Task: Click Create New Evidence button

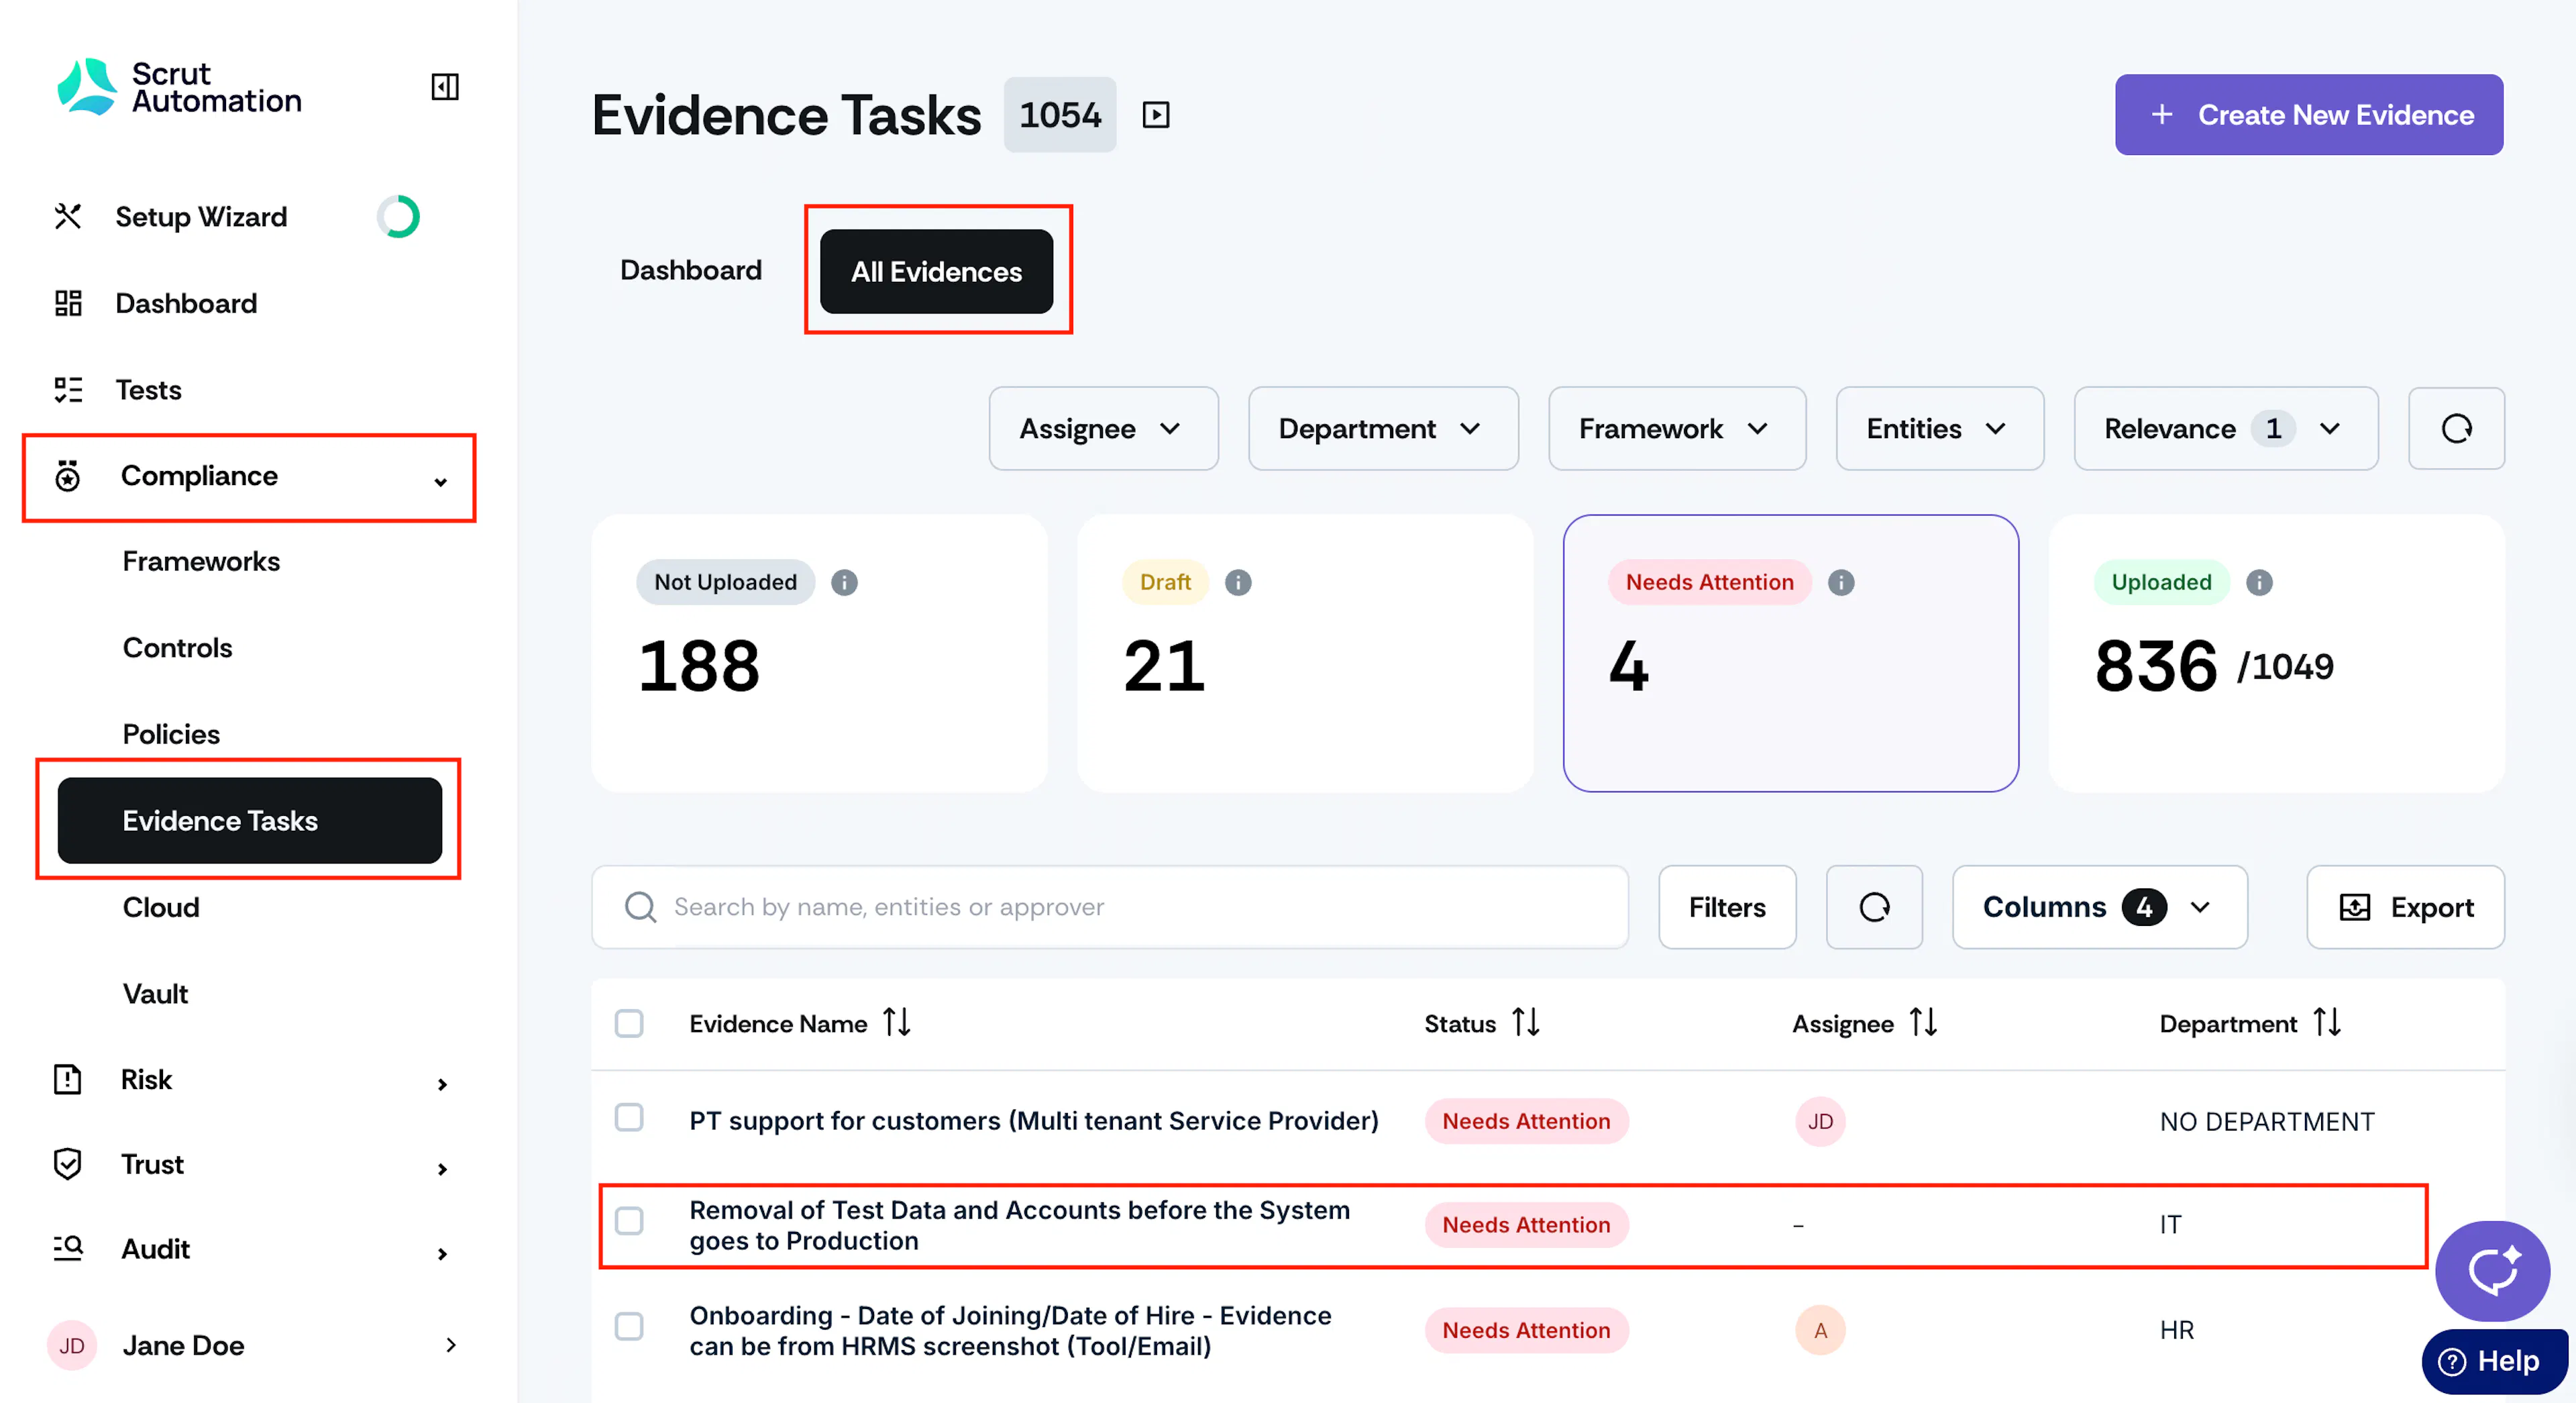Action: point(2309,115)
